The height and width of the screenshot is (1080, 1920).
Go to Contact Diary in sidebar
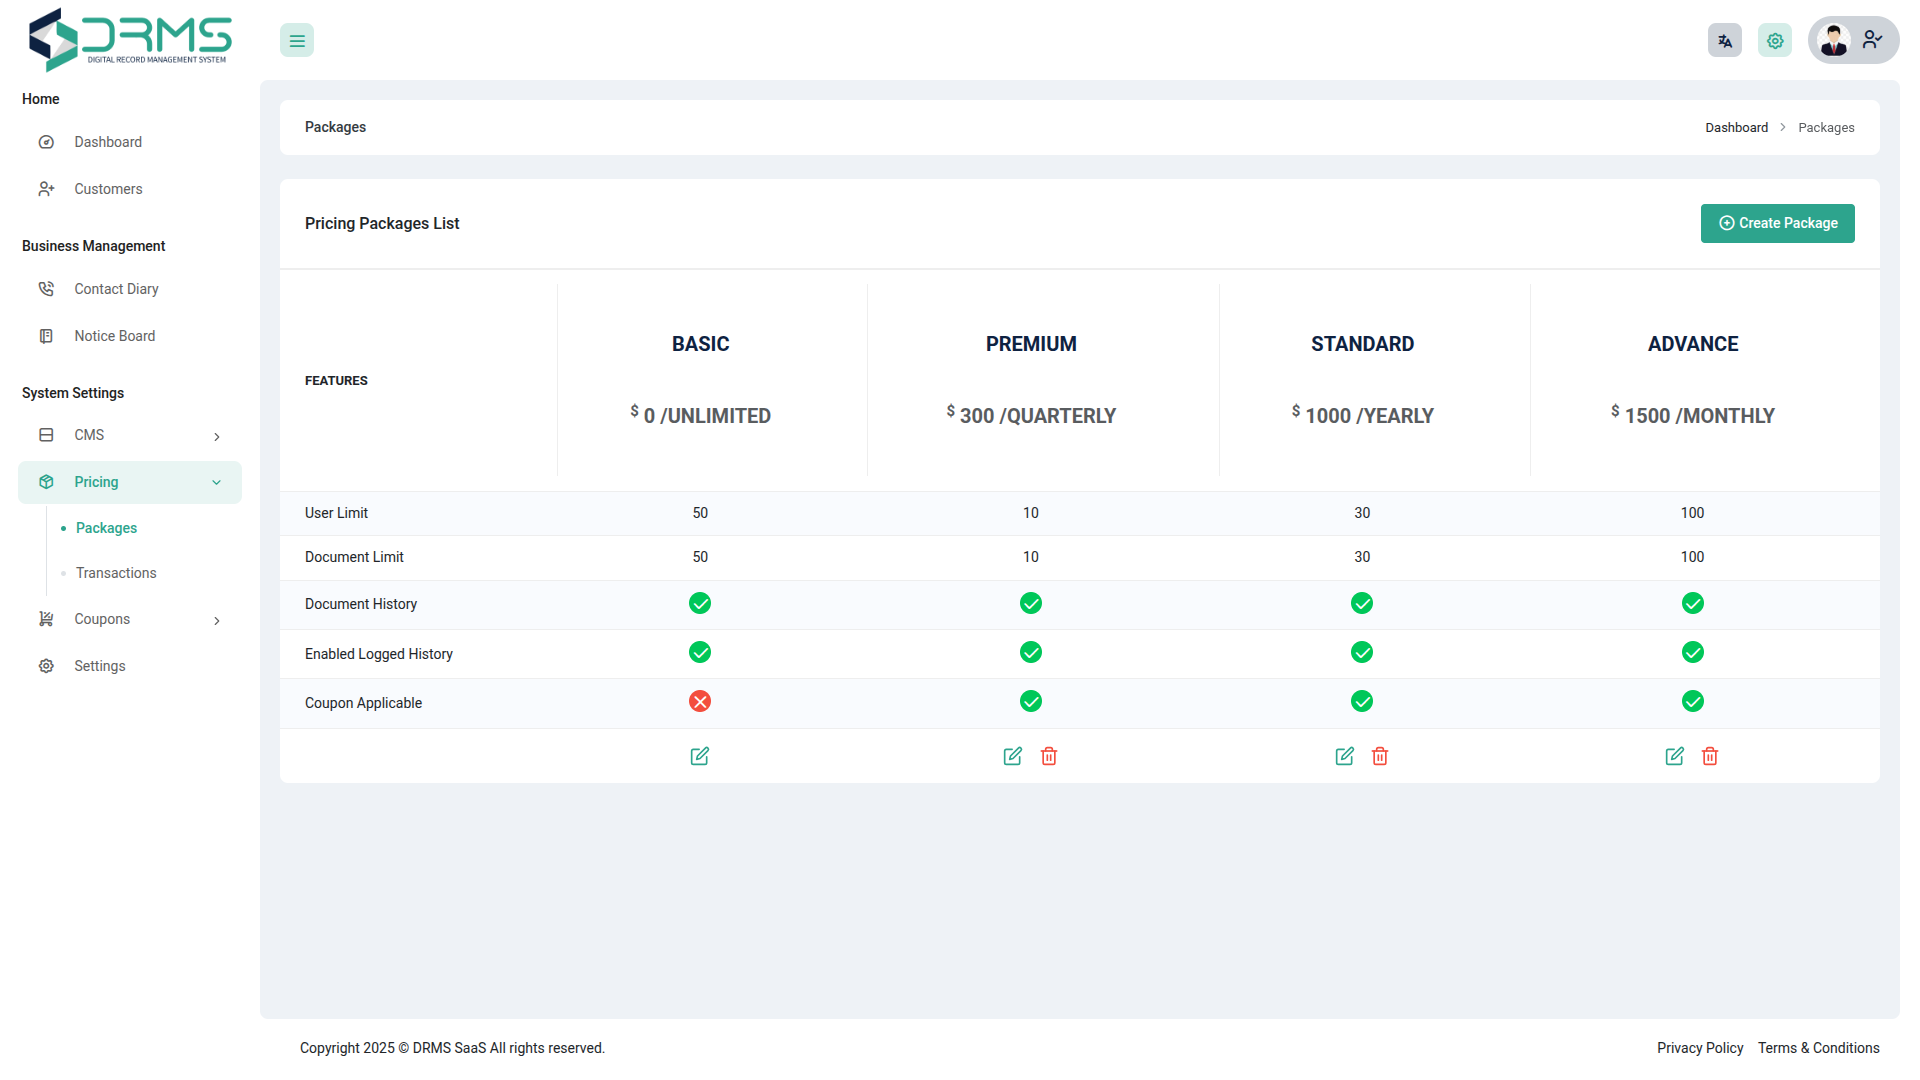[x=116, y=289]
